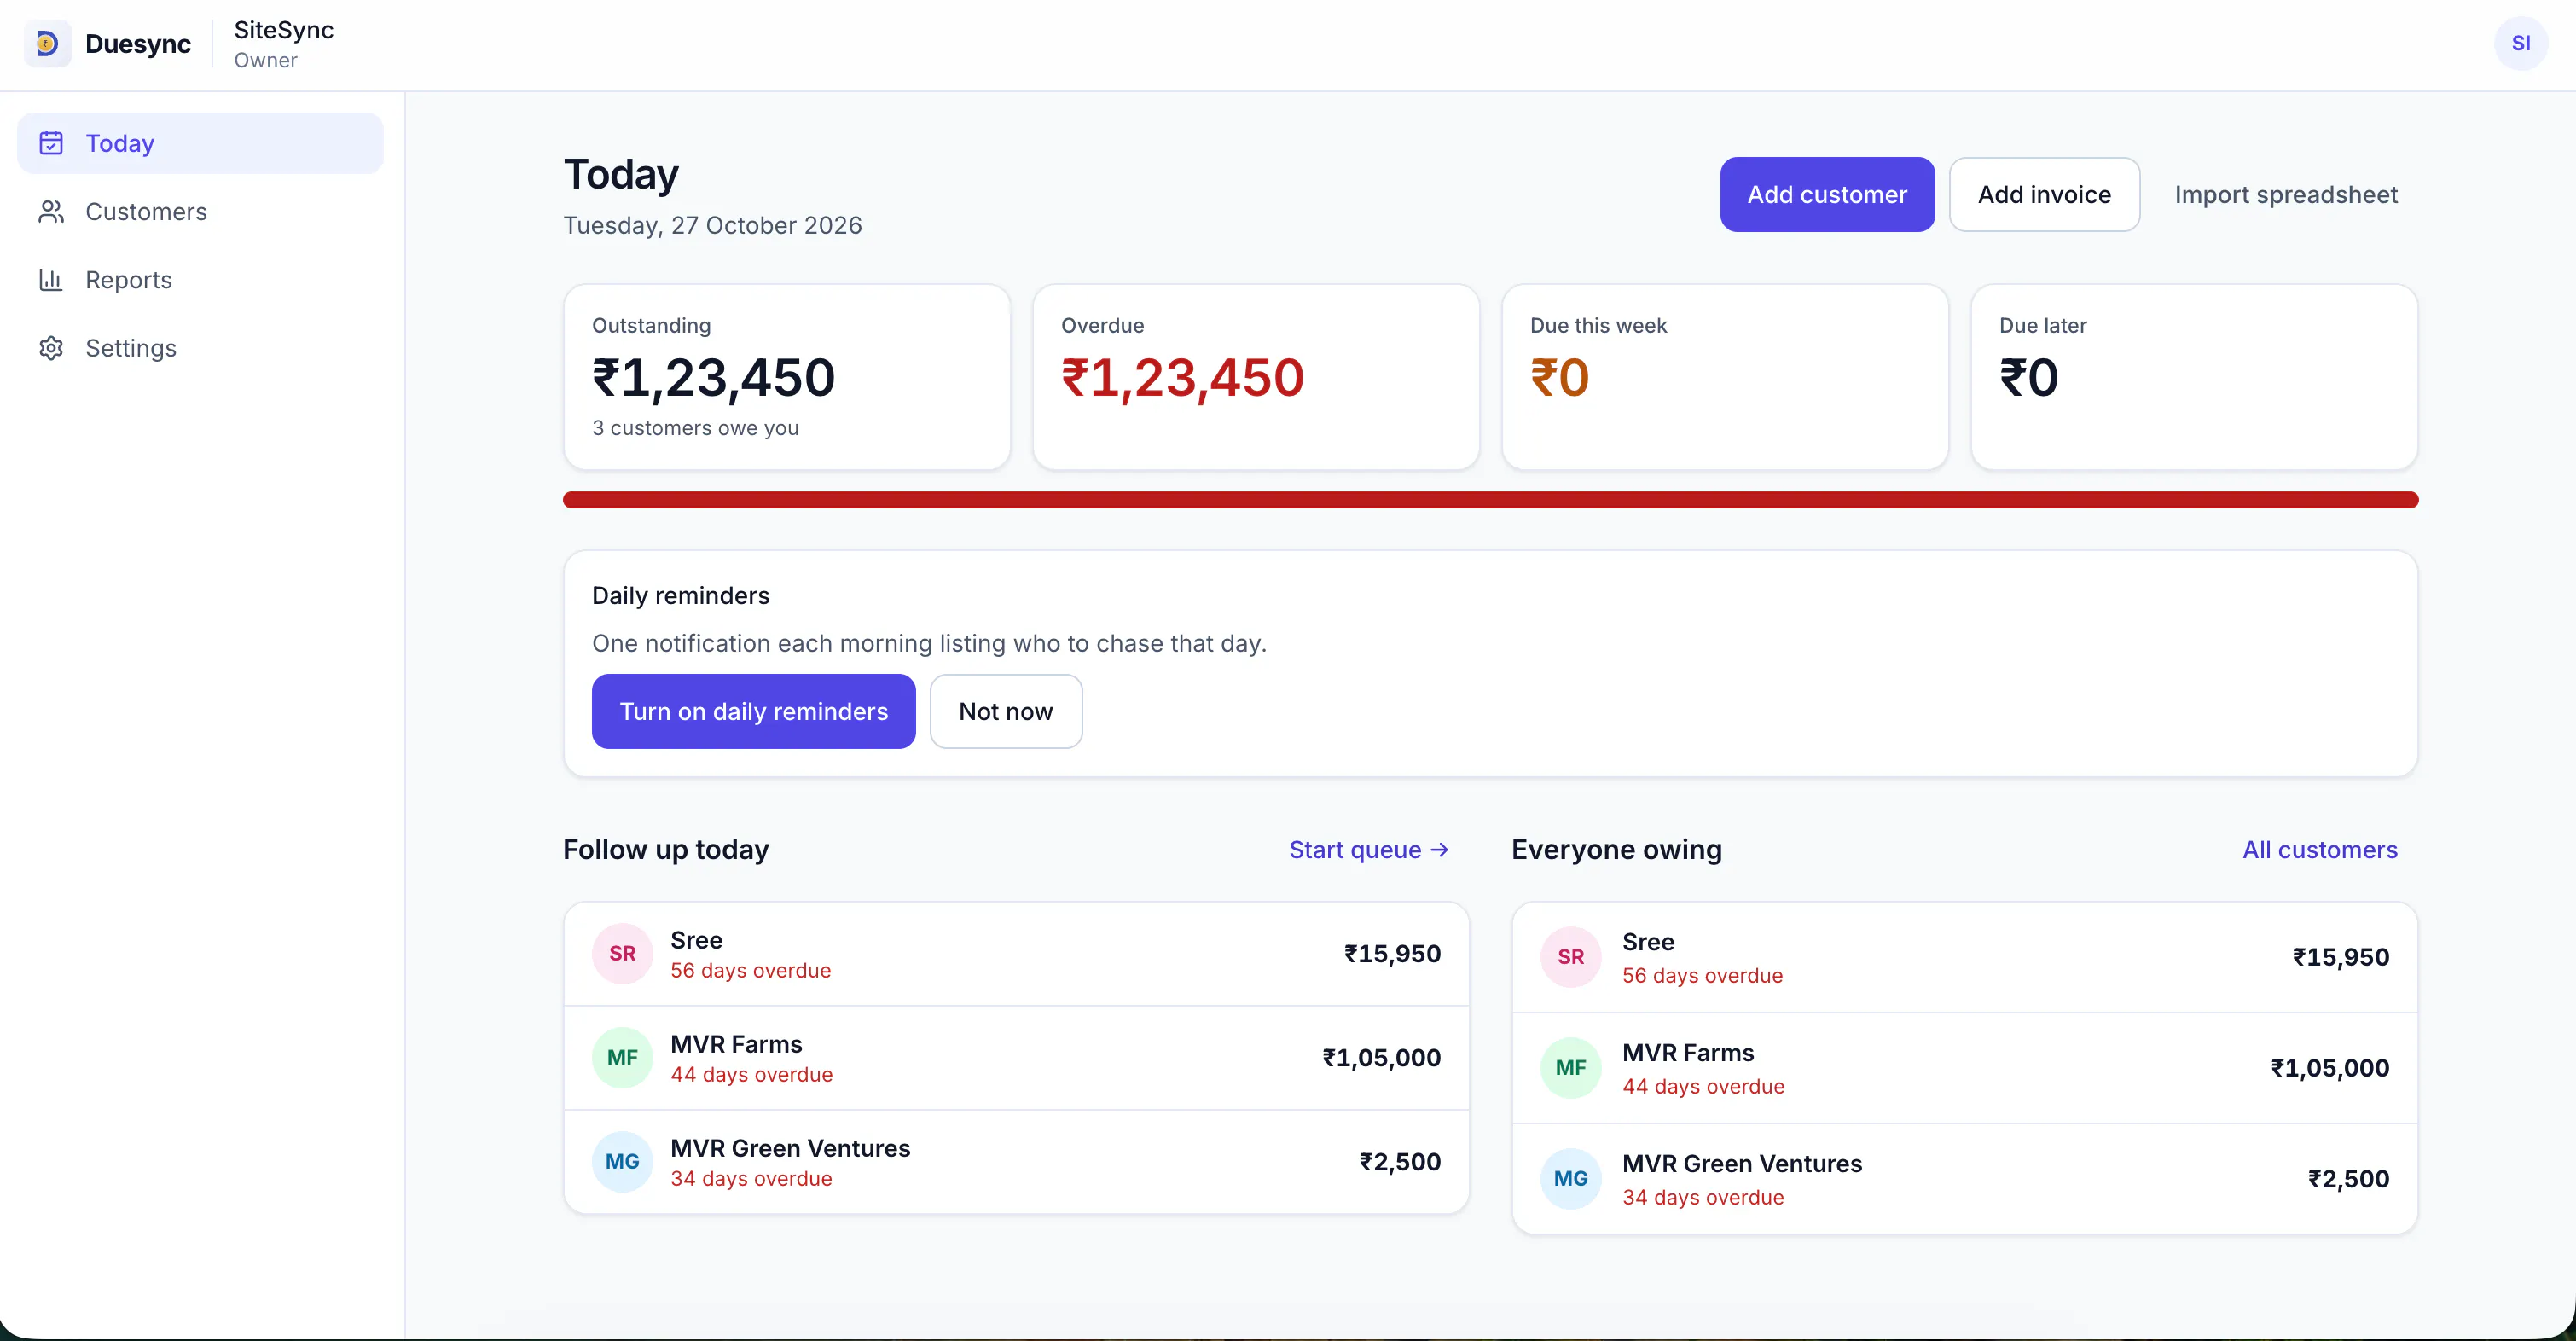The width and height of the screenshot is (2576, 1341).
Task: Open the All customers link
Action: pos(2319,850)
